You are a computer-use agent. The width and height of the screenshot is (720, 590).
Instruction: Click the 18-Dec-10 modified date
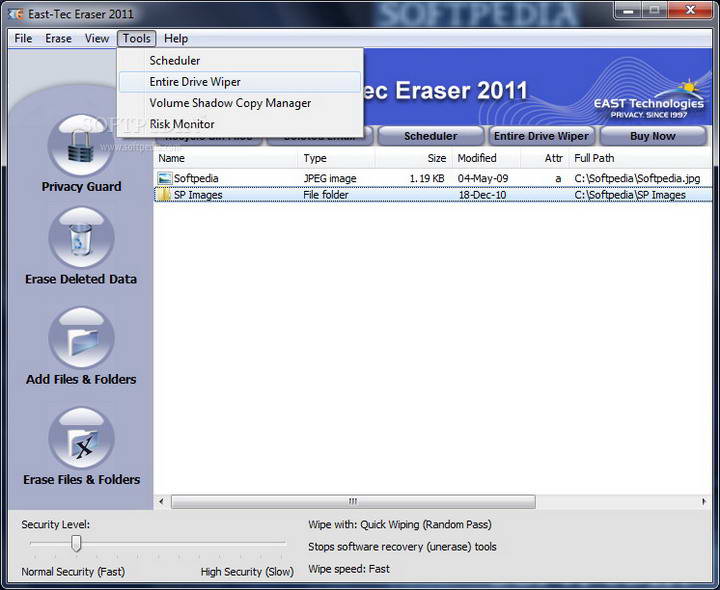482,195
